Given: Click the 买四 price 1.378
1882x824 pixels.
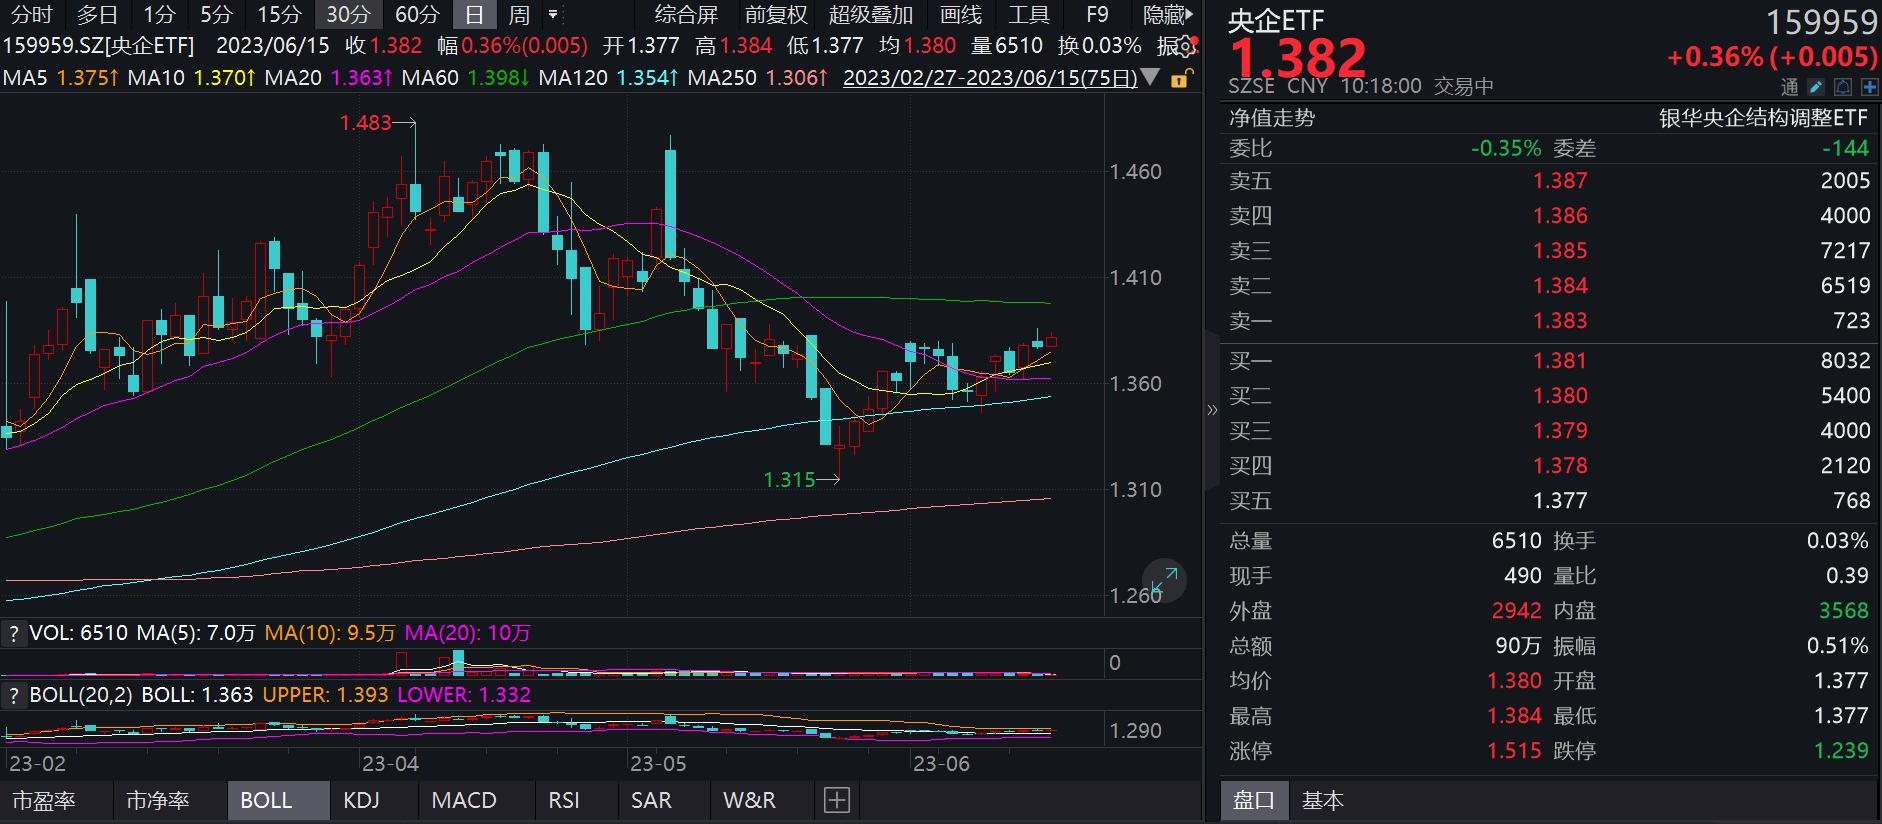Looking at the screenshot, I should [x=1560, y=466].
